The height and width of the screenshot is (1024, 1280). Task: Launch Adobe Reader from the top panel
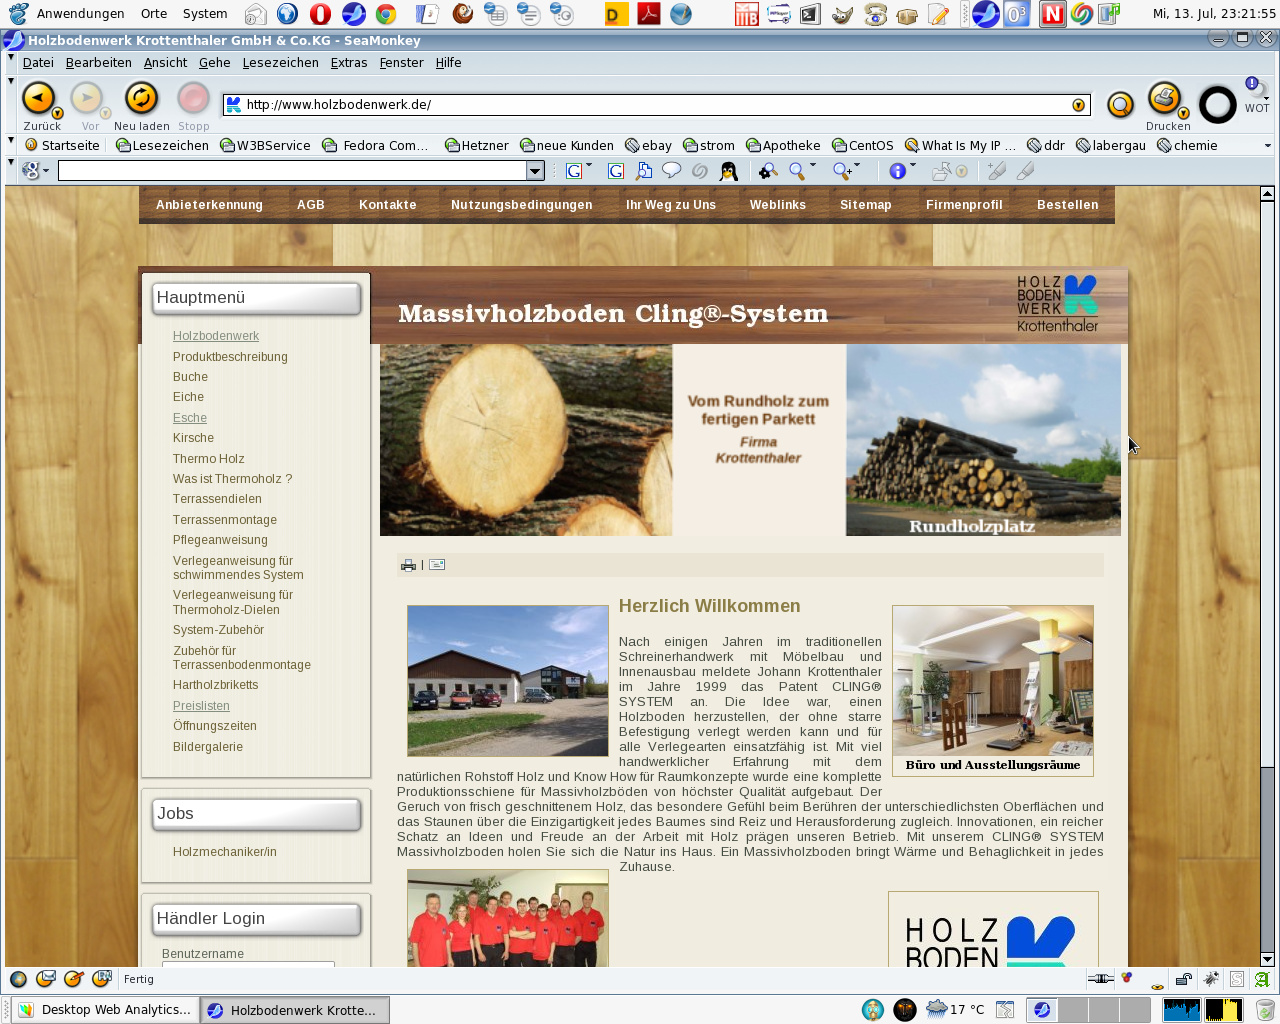(x=649, y=14)
